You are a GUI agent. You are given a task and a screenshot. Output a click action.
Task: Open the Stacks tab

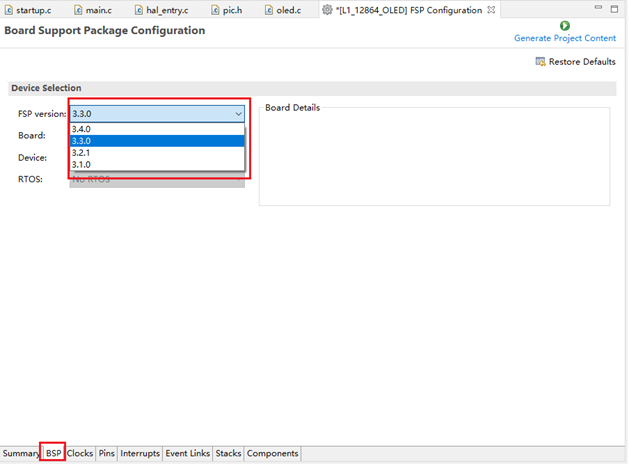228,454
